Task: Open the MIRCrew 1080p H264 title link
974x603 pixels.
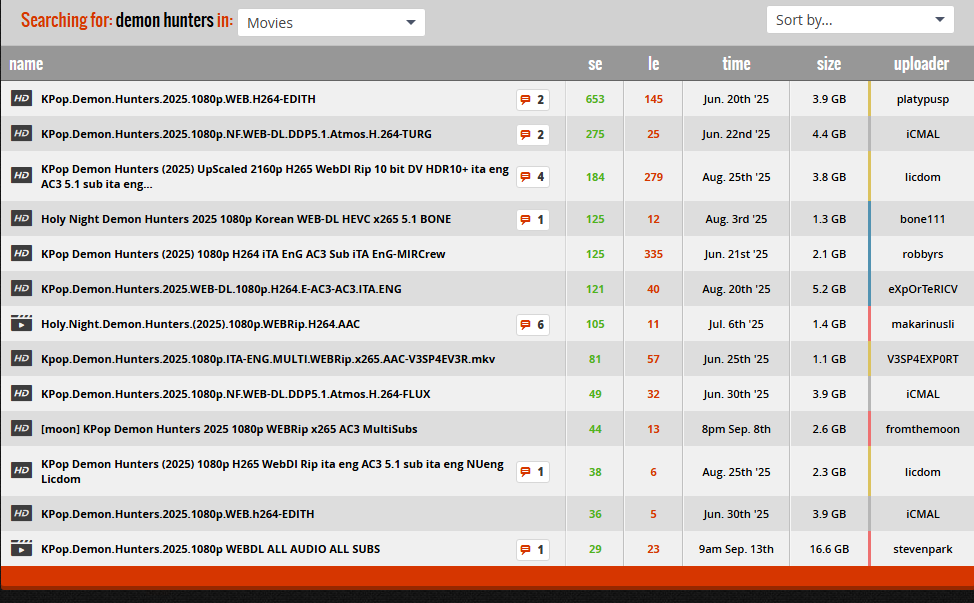Action: [243, 254]
